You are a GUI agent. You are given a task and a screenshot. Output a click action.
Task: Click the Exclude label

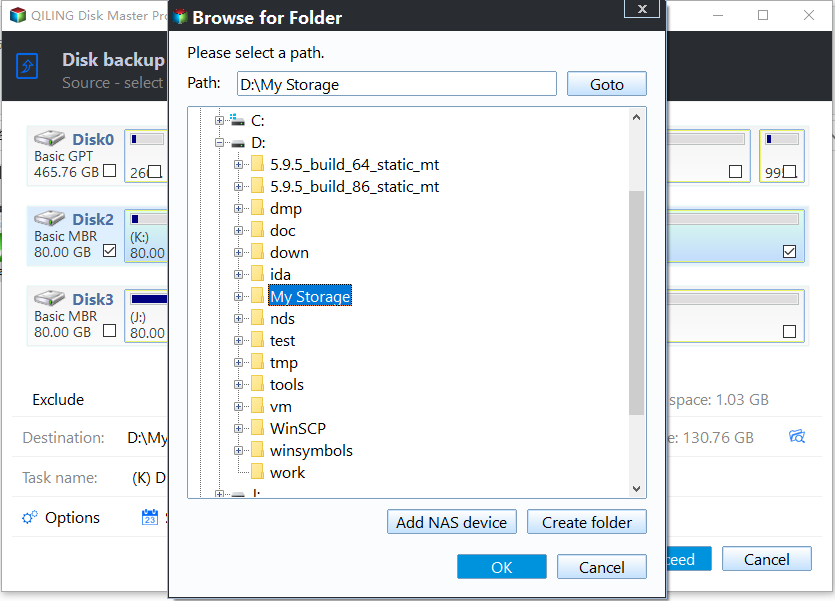58,399
